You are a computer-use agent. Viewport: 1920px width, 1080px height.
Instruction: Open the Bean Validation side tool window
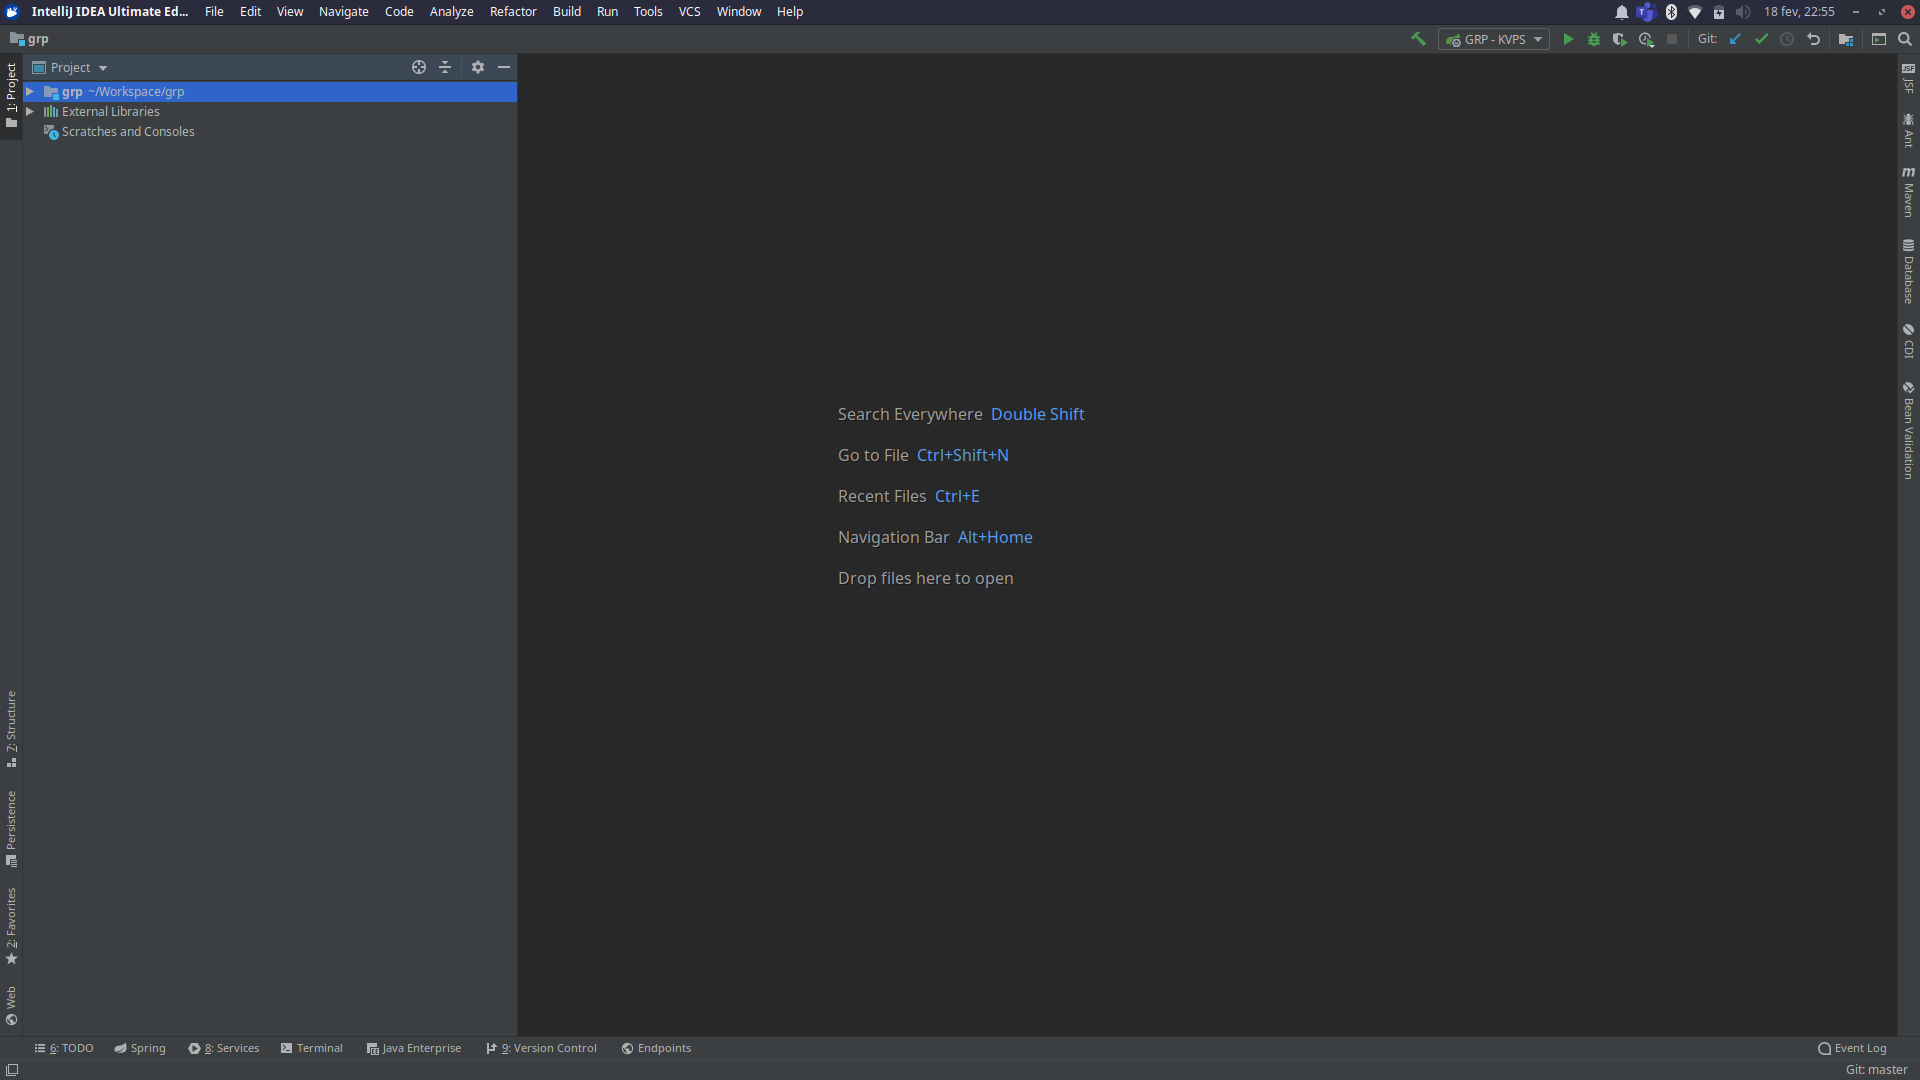(x=1908, y=431)
